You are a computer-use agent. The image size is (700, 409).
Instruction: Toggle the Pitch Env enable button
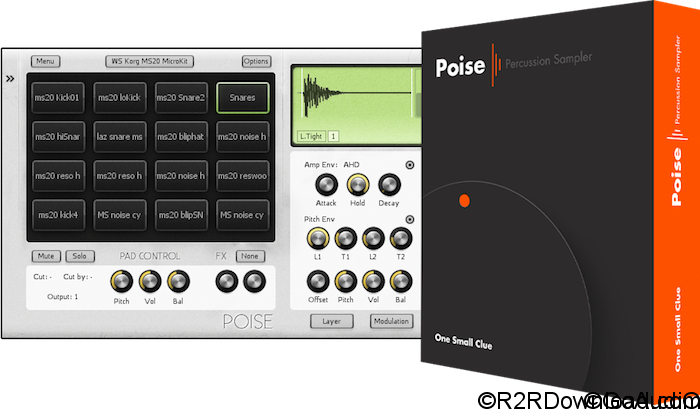tap(410, 220)
